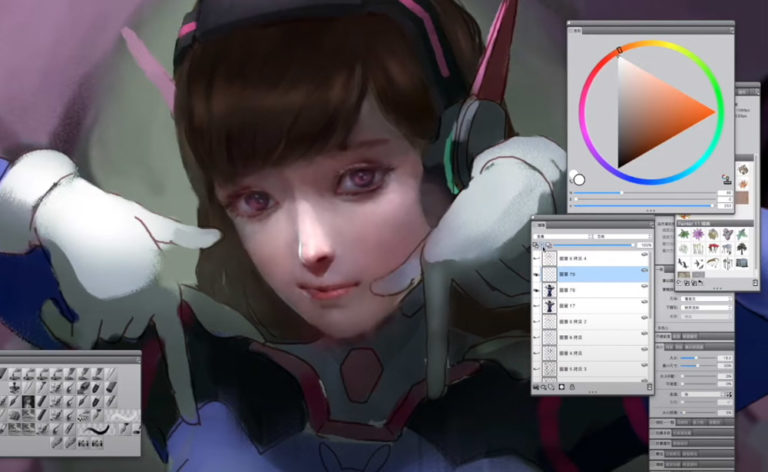Open the brush library panel options icon
The image size is (768, 472).
coord(139,360)
